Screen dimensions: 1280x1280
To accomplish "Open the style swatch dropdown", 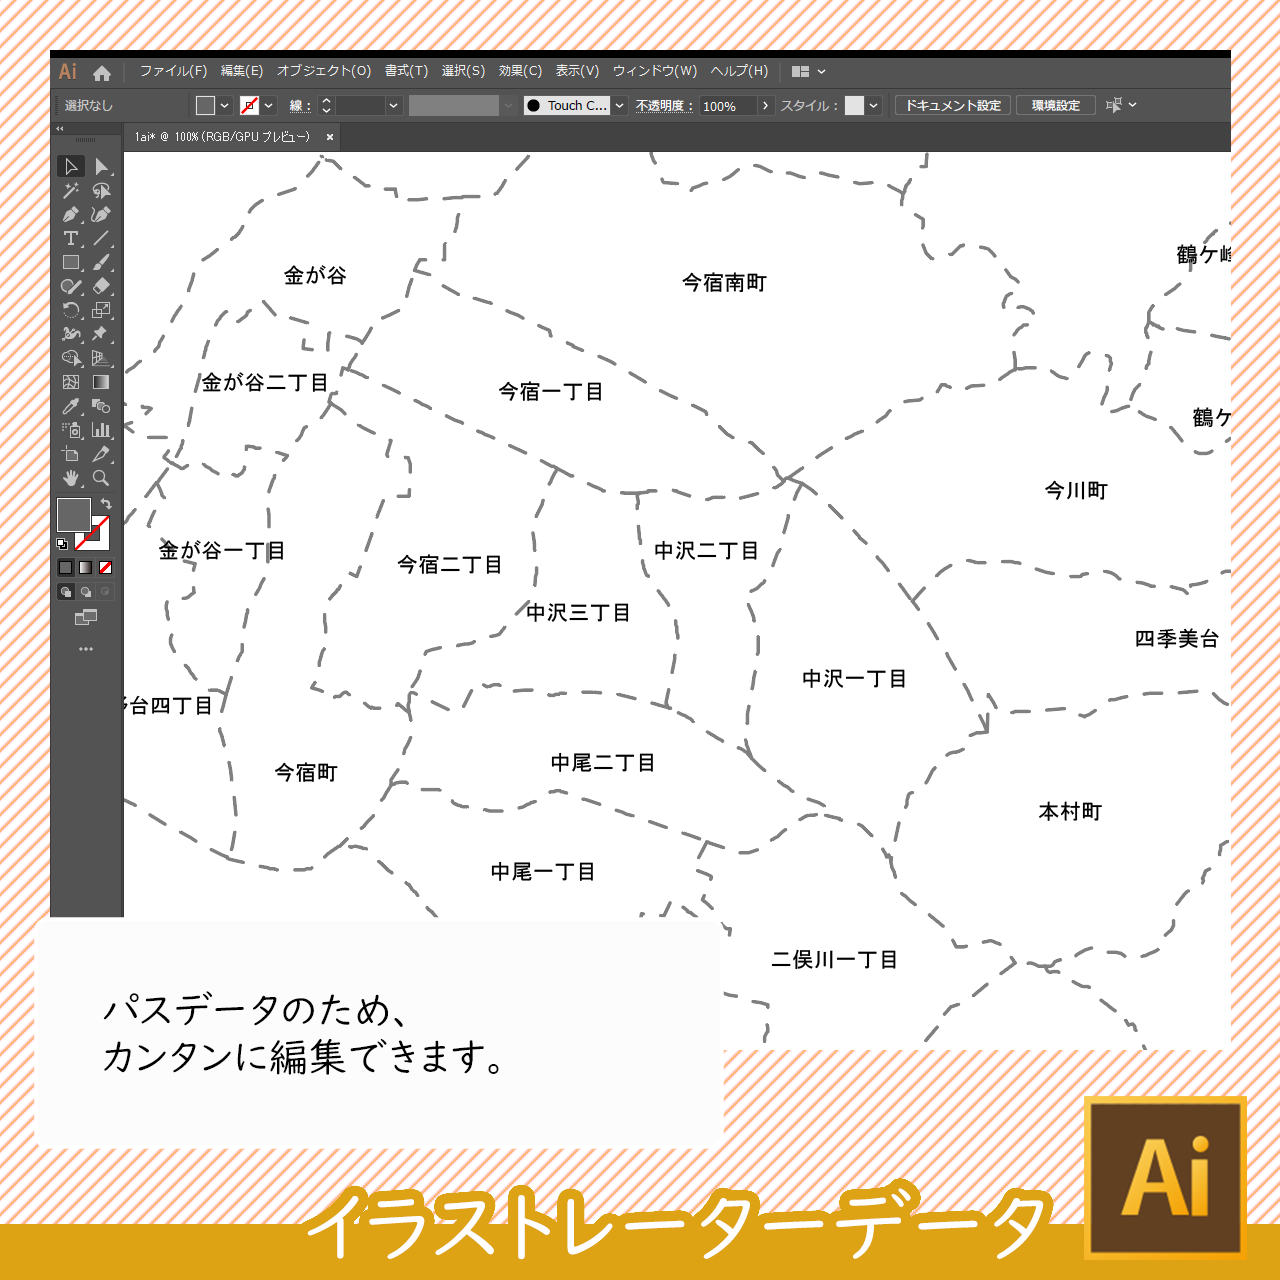I will coord(874,106).
